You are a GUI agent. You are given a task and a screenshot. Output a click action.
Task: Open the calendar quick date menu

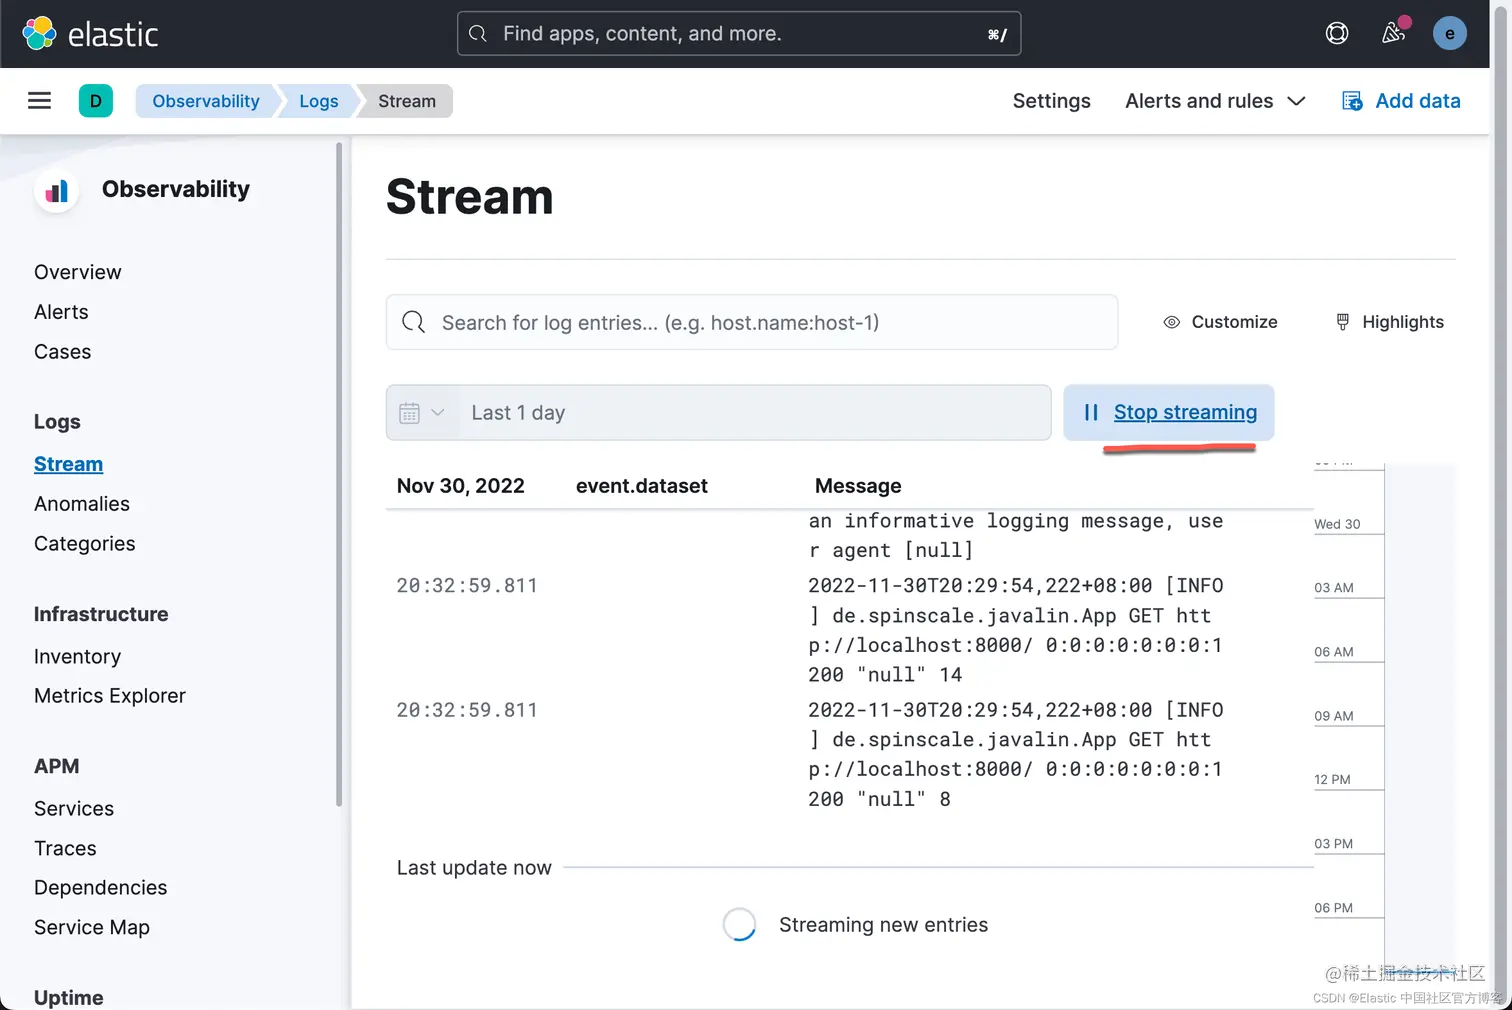click(x=422, y=413)
